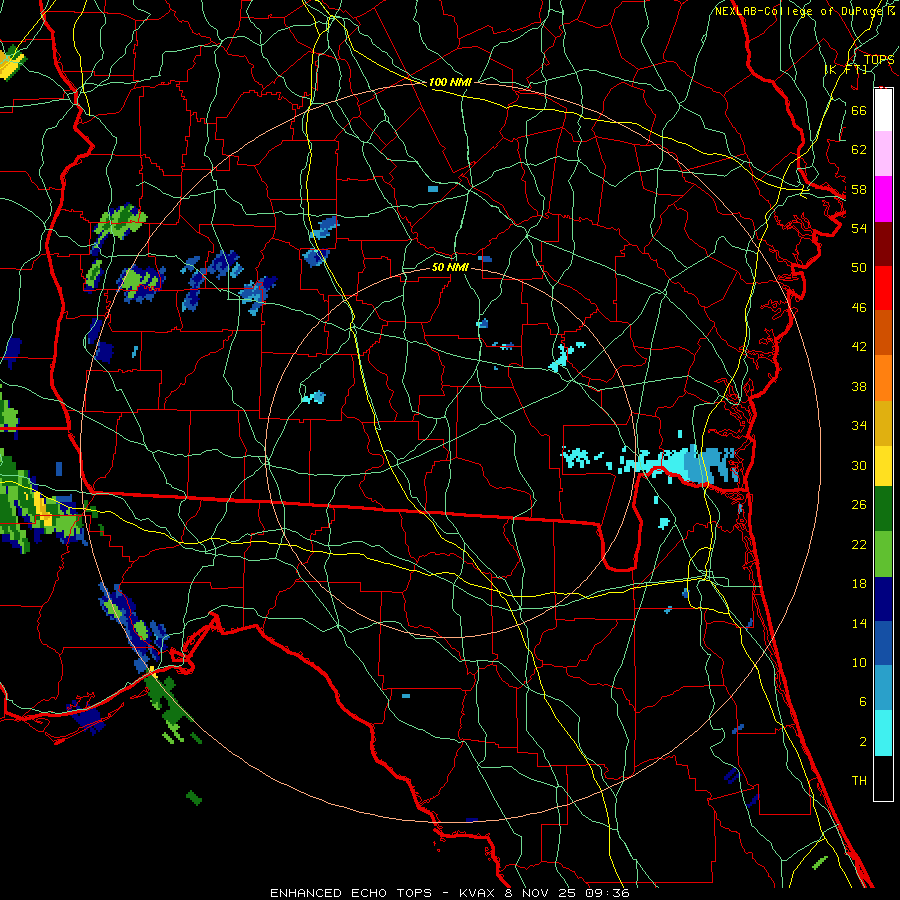Click the "ENHANCED ECHO TOPS" caption
Viewport: 900px width, 900px height.
351,893
